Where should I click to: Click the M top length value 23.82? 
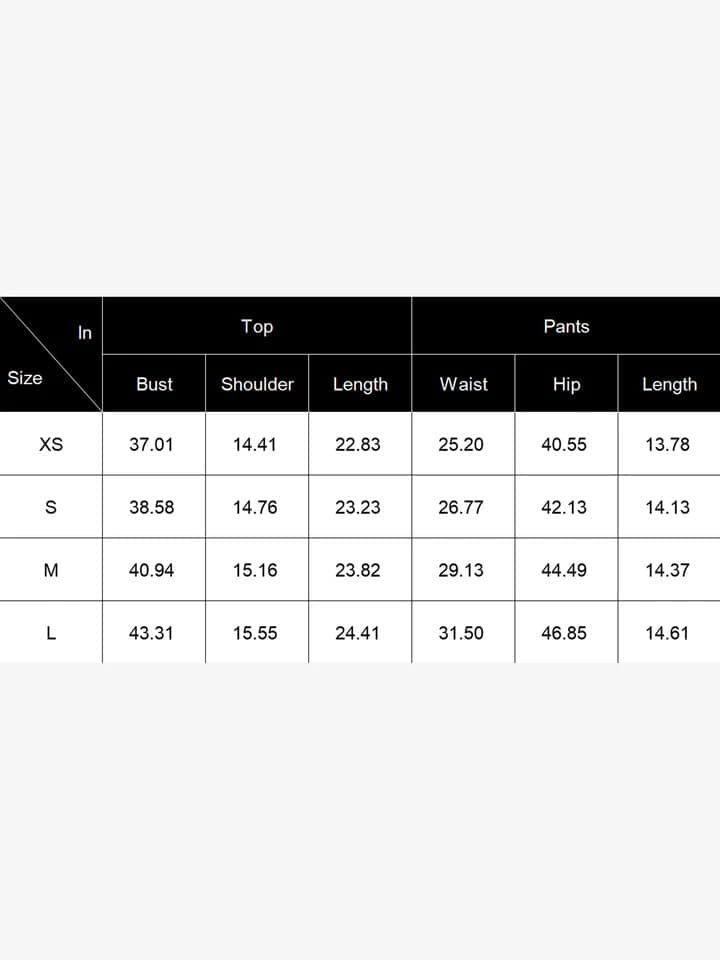[x=358, y=570]
